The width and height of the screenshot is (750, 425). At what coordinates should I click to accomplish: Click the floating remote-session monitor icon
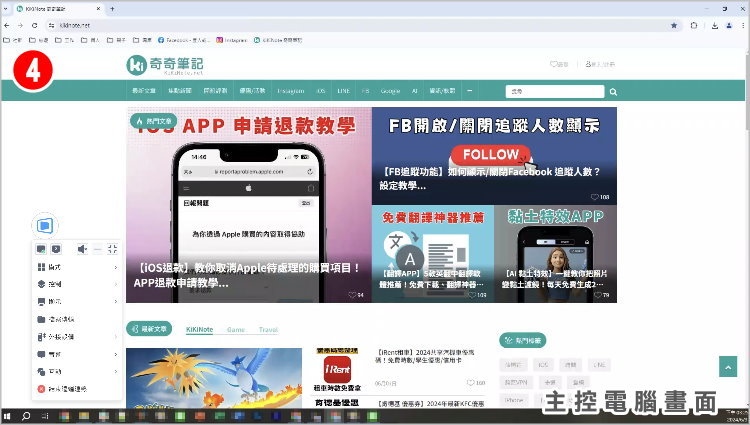45,225
